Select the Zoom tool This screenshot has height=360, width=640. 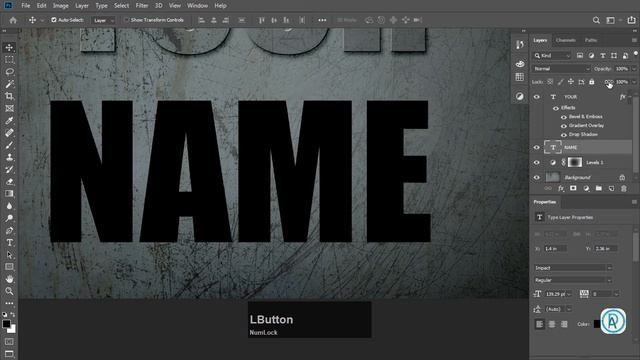tap(9, 291)
